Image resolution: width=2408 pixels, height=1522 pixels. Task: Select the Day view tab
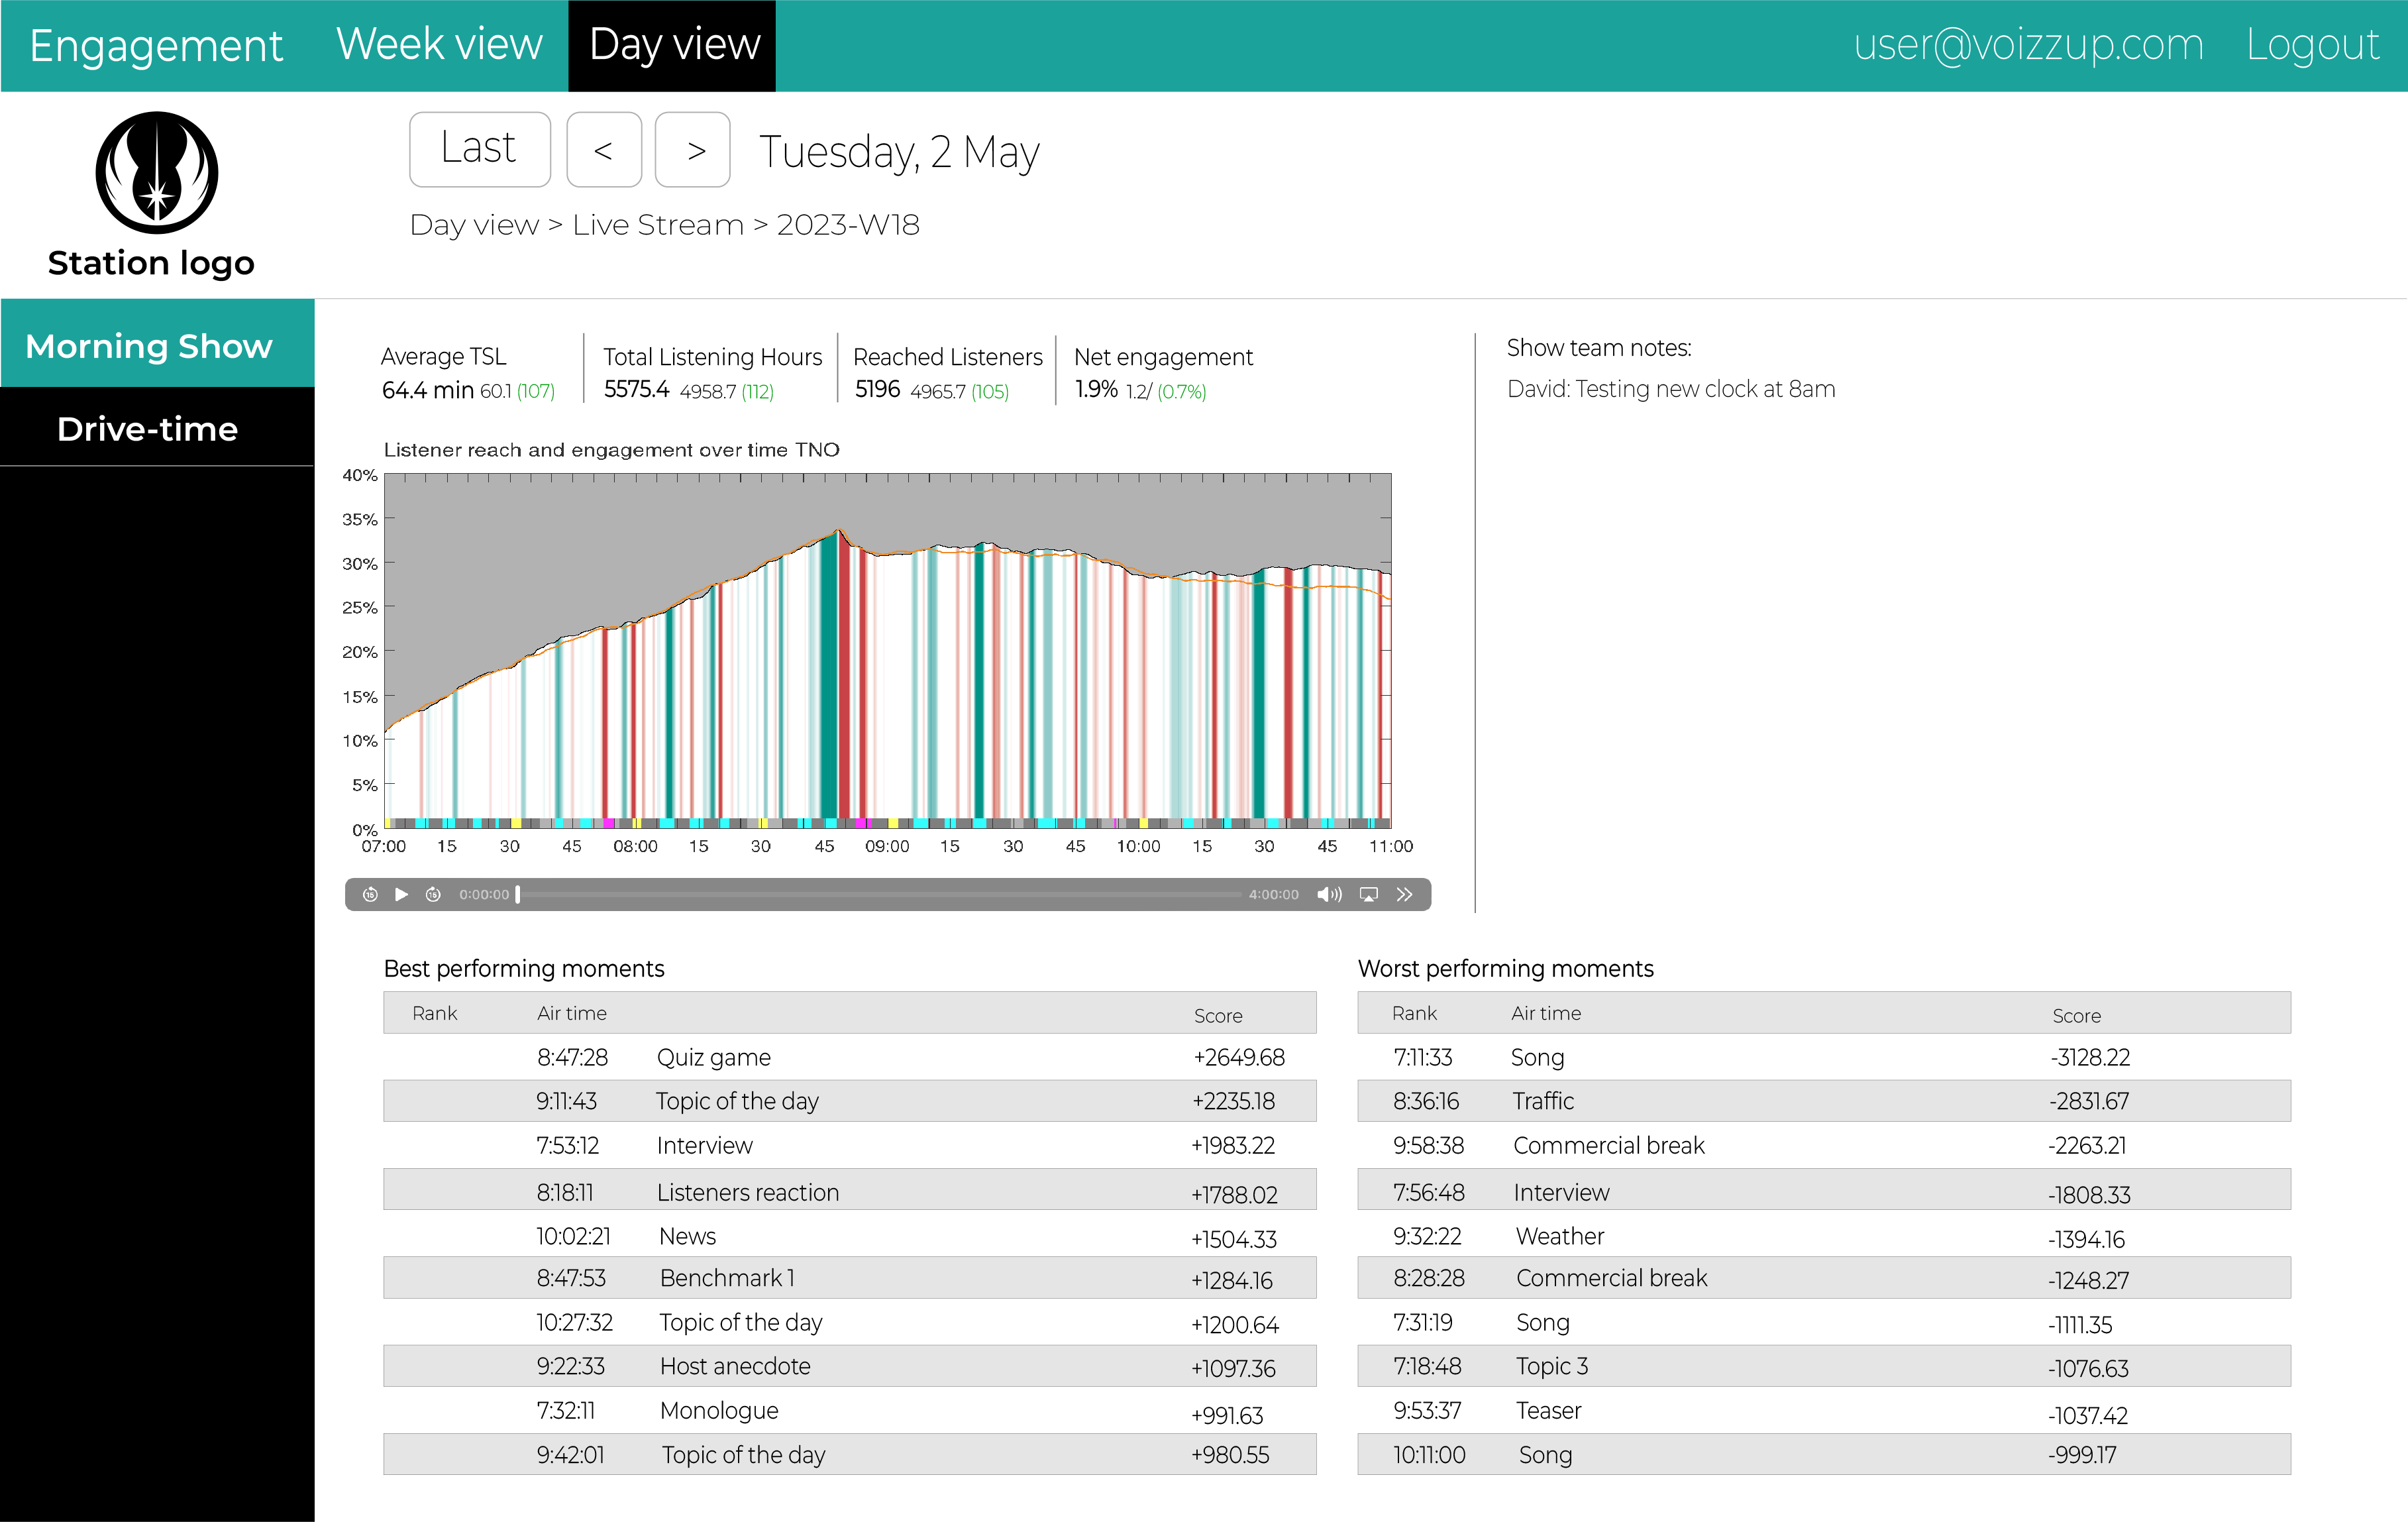click(x=673, y=45)
